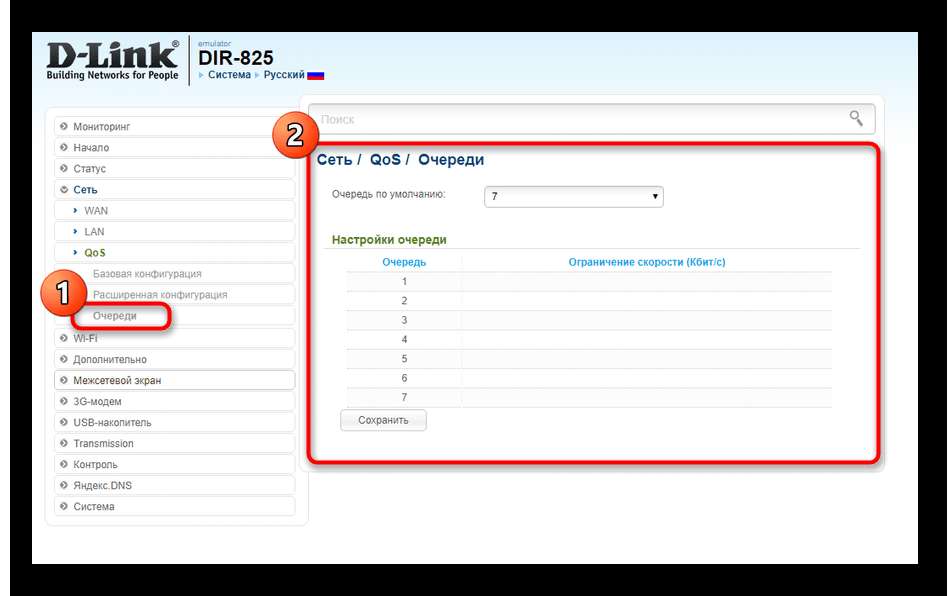Open Мониторинг in the sidebar
Screen dimensions: 950x596
(x=174, y=126)
